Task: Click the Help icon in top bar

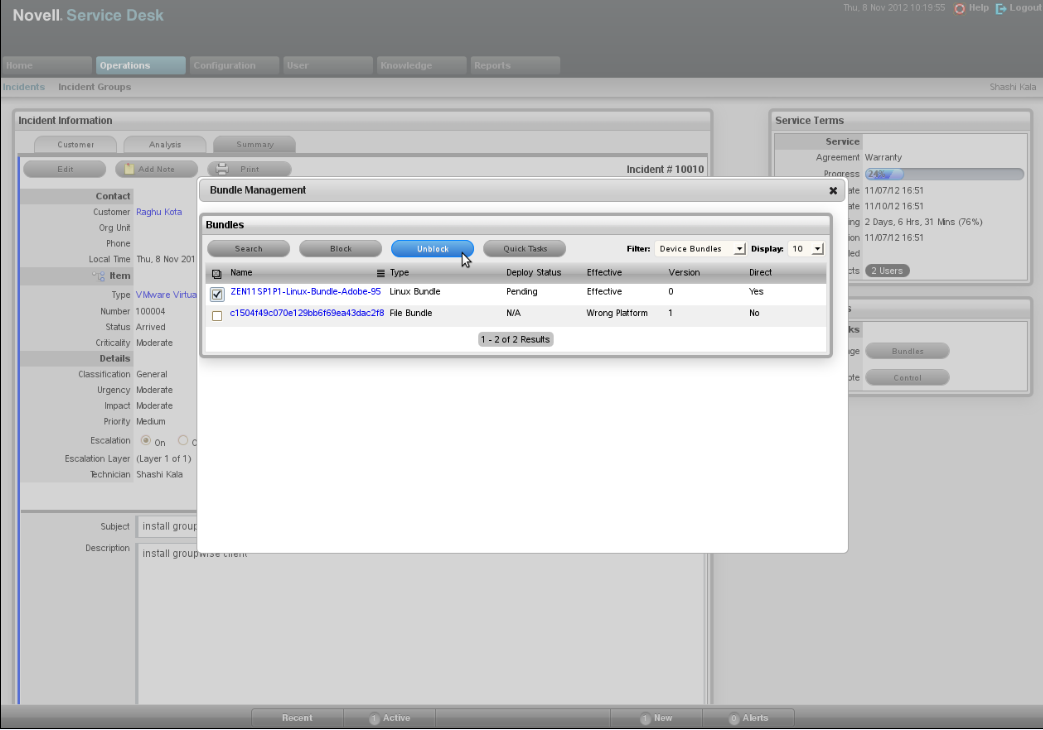Action: pyautogui.click(x=960, y=8)
